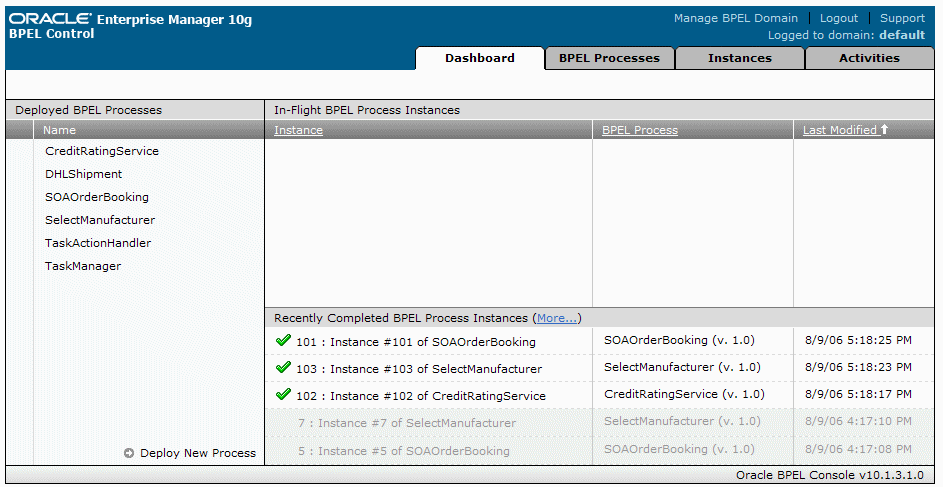943x487 pixels.
Task: Click green checkmark icon for instance 103
Action: pos(283,367)
